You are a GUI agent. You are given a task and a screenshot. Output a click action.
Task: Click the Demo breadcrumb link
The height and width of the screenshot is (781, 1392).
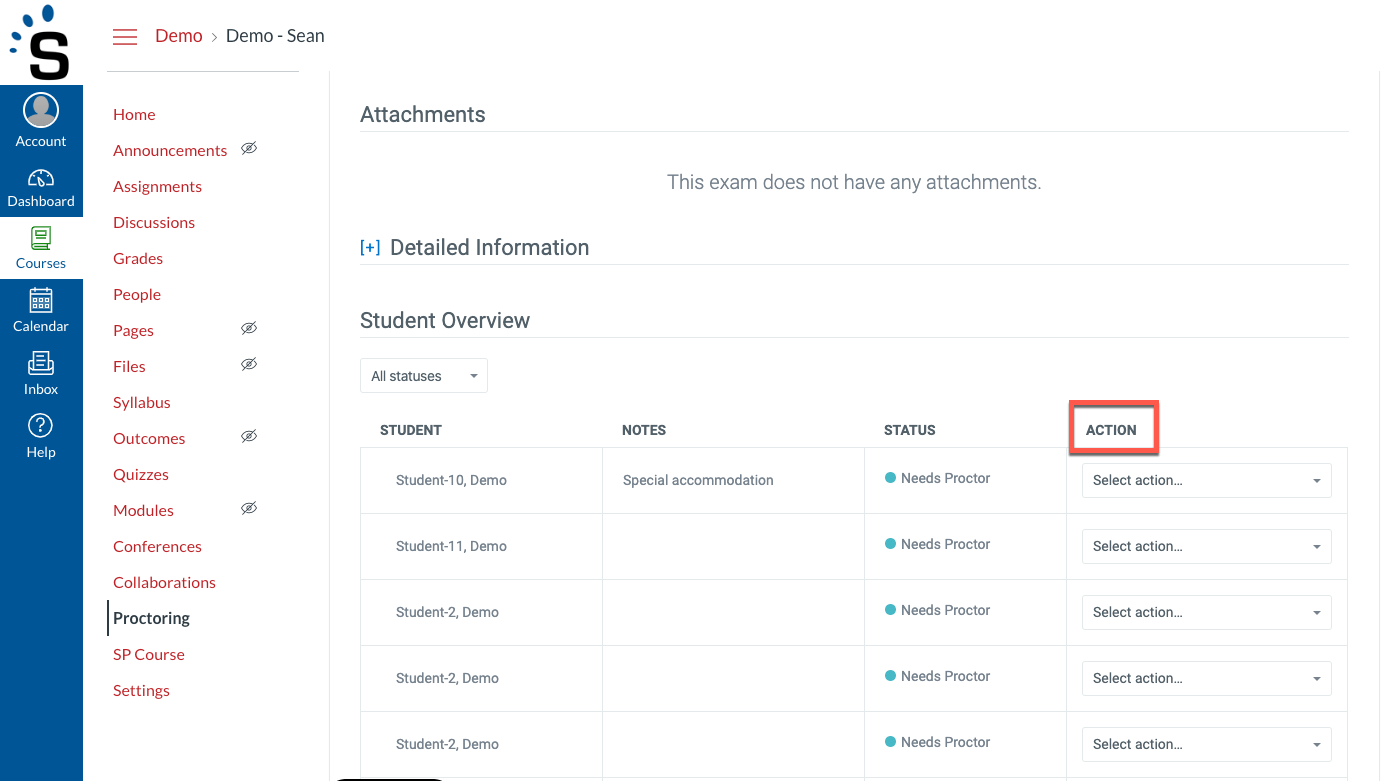click(179, 36)
